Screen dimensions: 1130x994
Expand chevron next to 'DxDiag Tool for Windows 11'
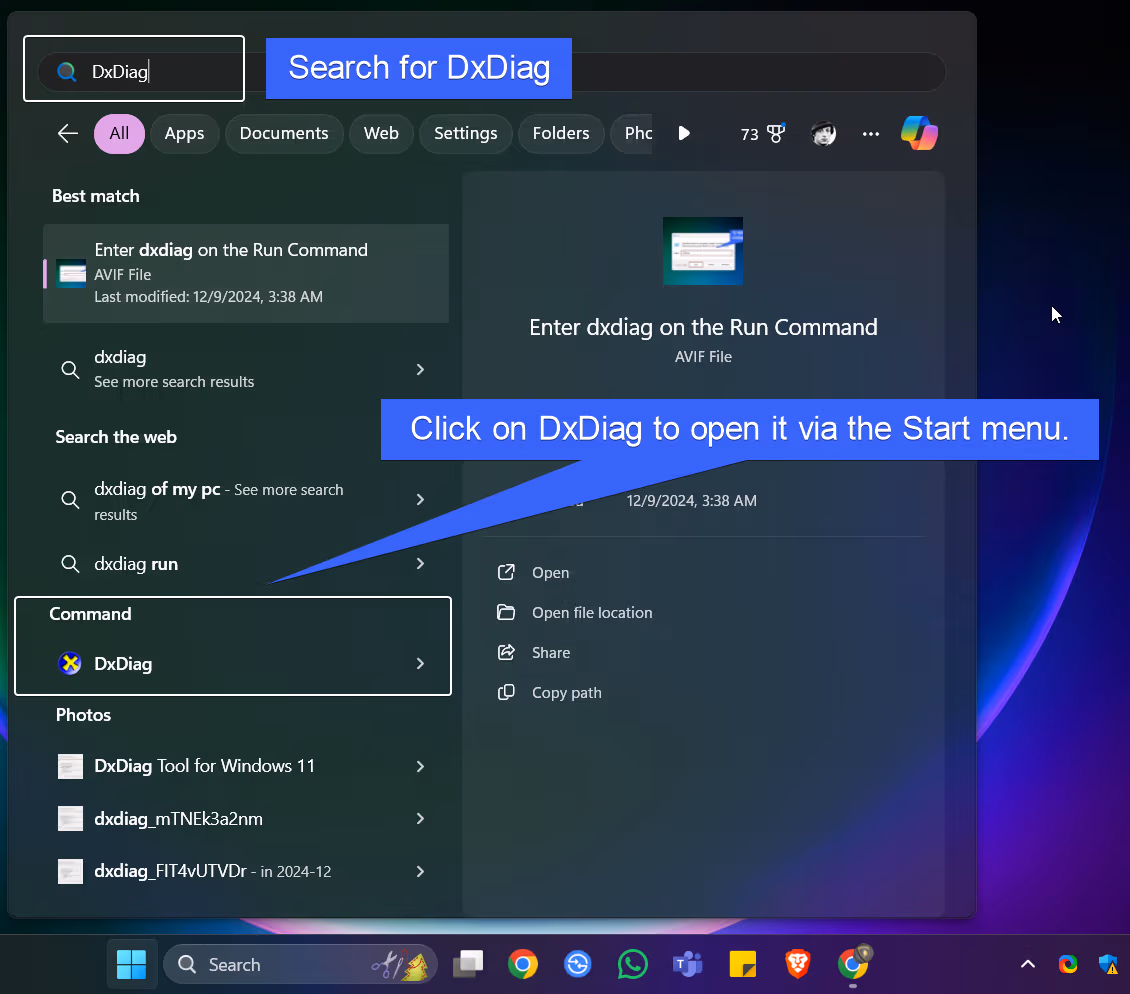pos(420,766)
